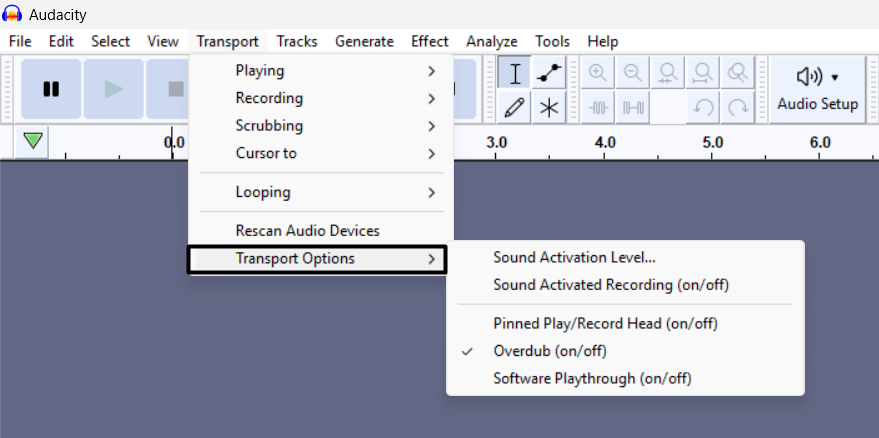Select the Envelope tool
Viewport: 879px width, 438px height.
click(548, 73)
